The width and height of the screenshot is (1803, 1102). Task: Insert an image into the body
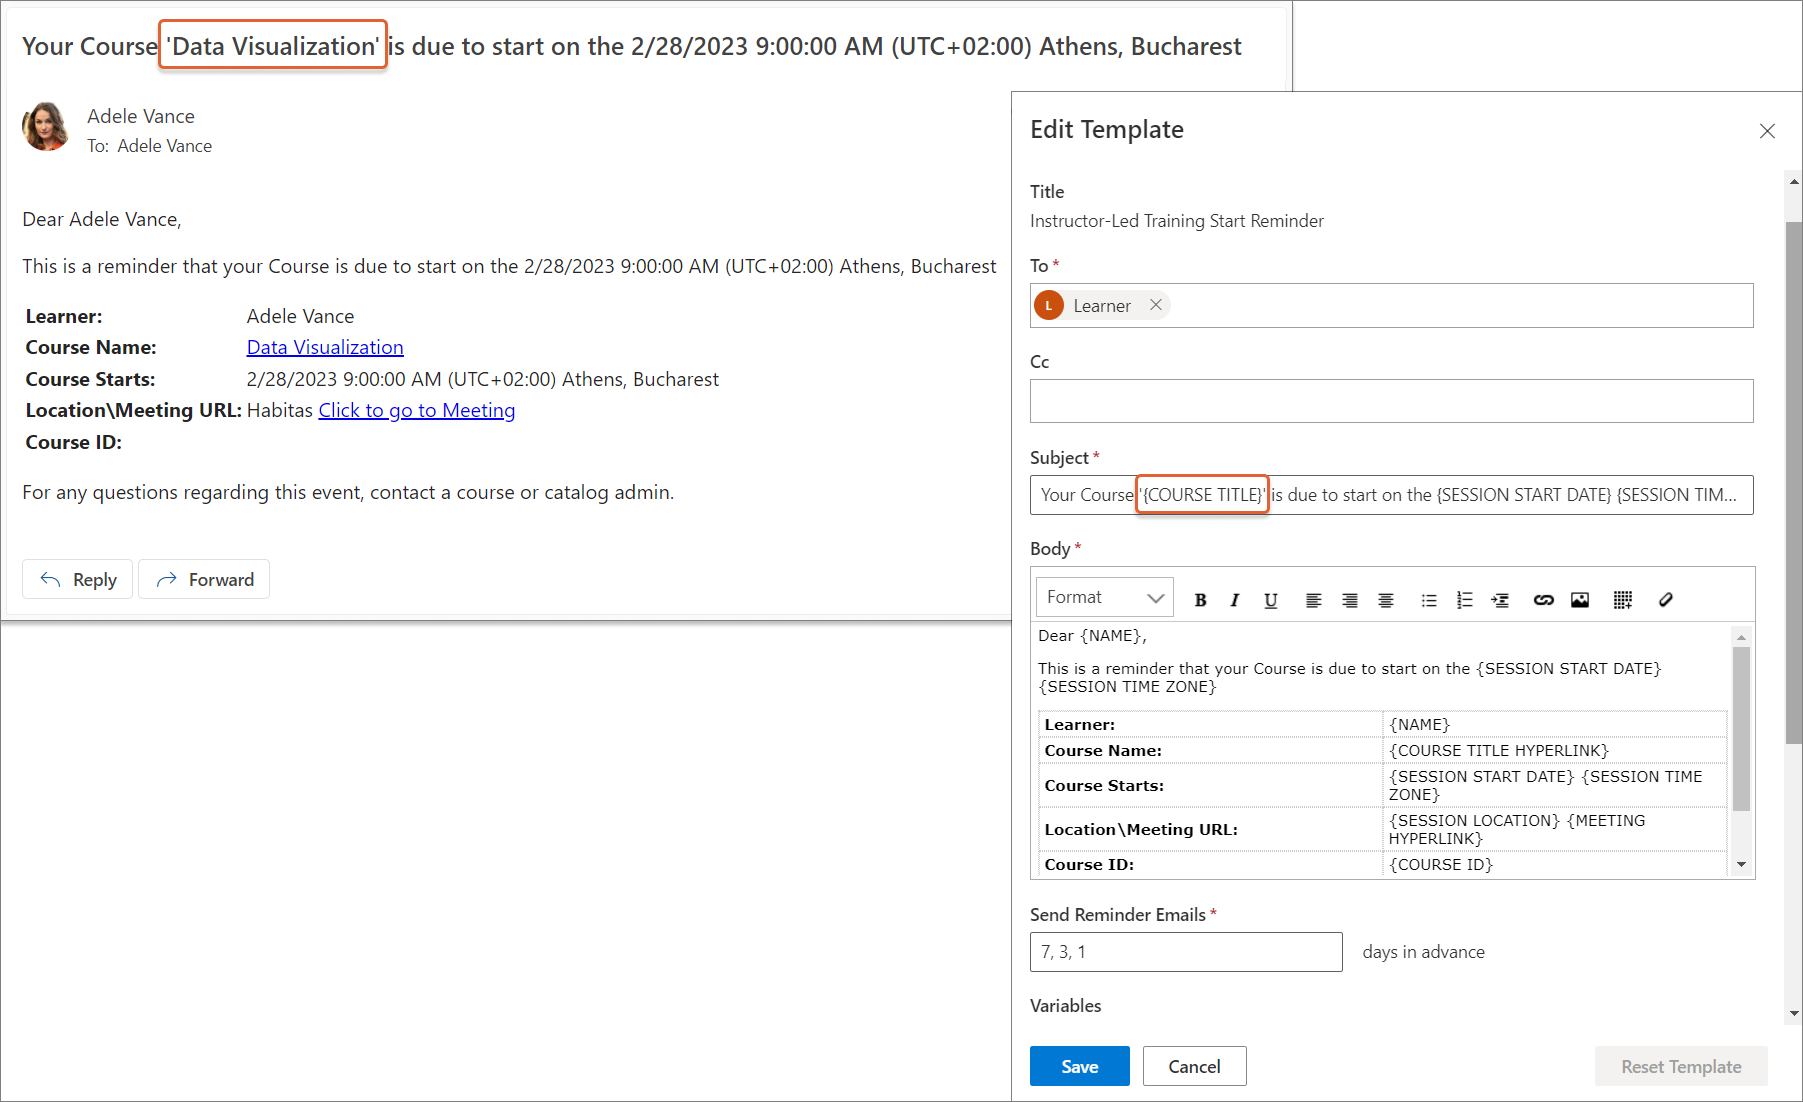tap(1580, 600)
